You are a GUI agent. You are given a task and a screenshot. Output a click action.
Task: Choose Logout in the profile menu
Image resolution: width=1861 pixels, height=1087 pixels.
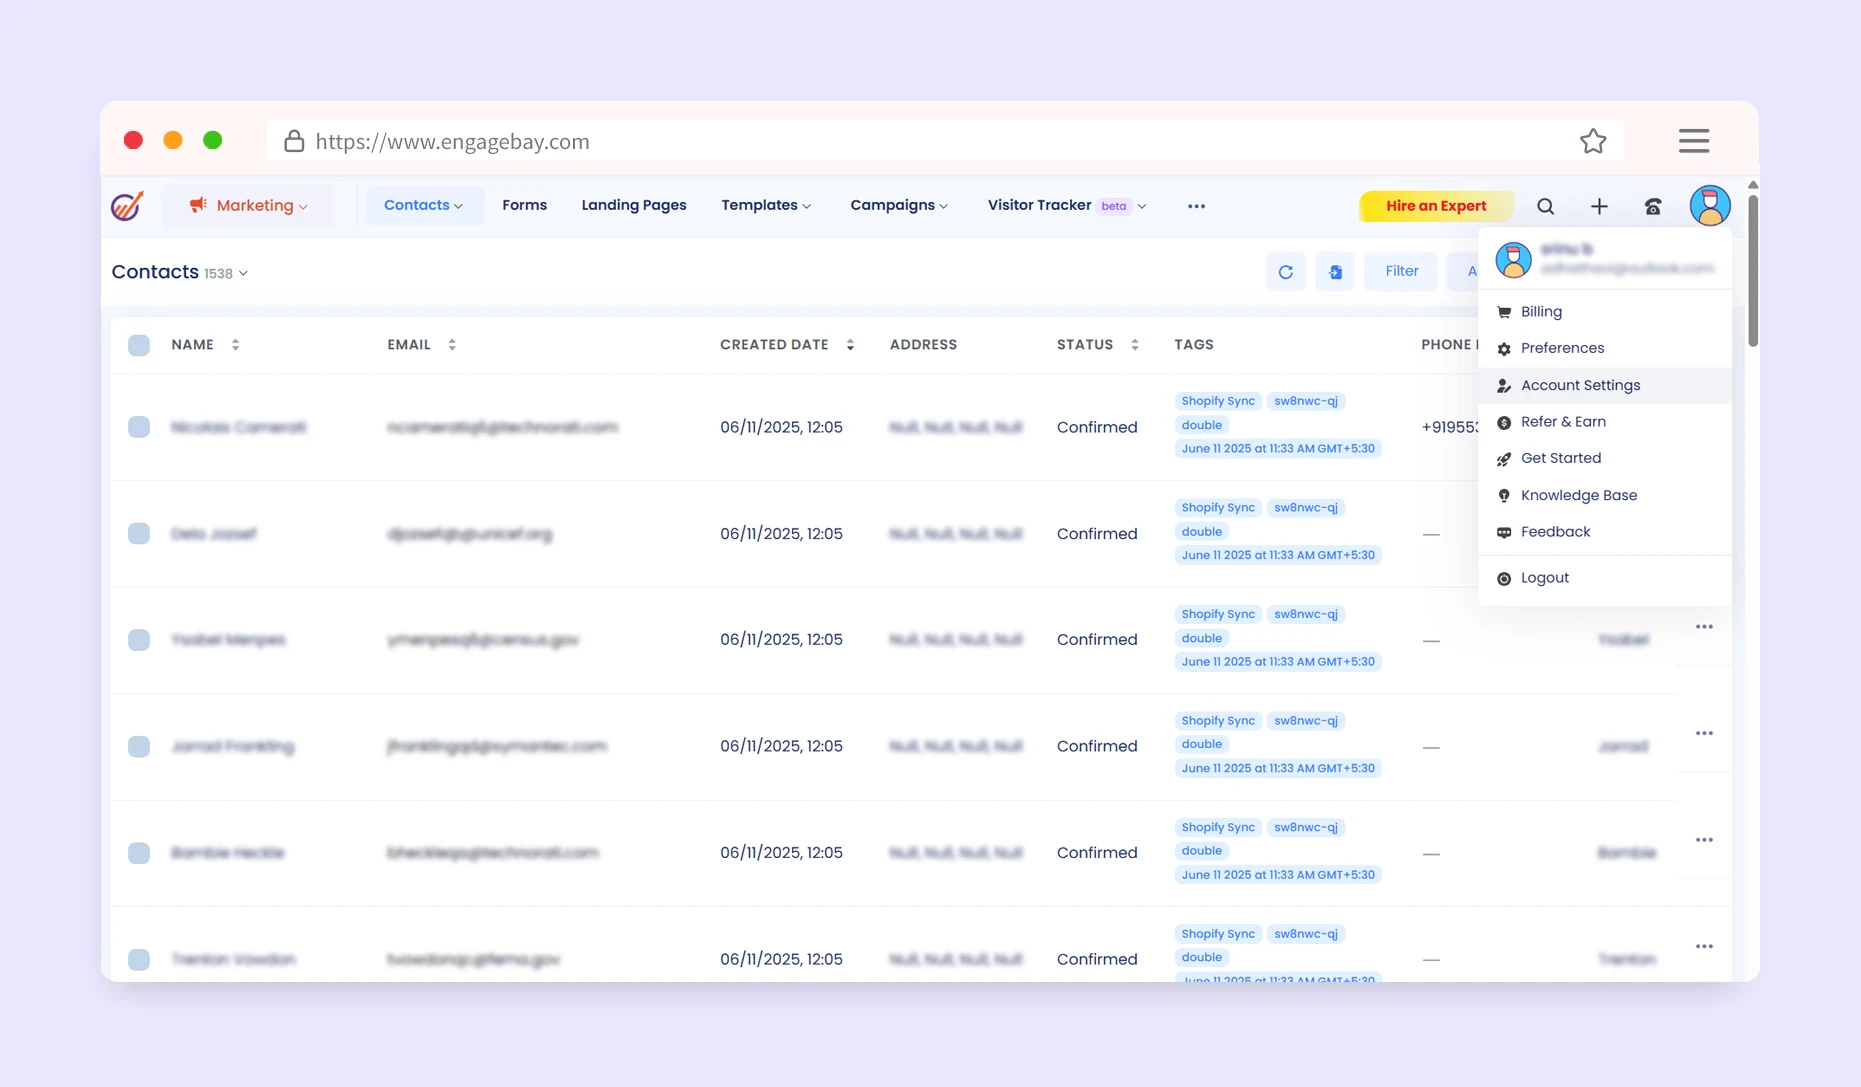tap(1544, 578)
